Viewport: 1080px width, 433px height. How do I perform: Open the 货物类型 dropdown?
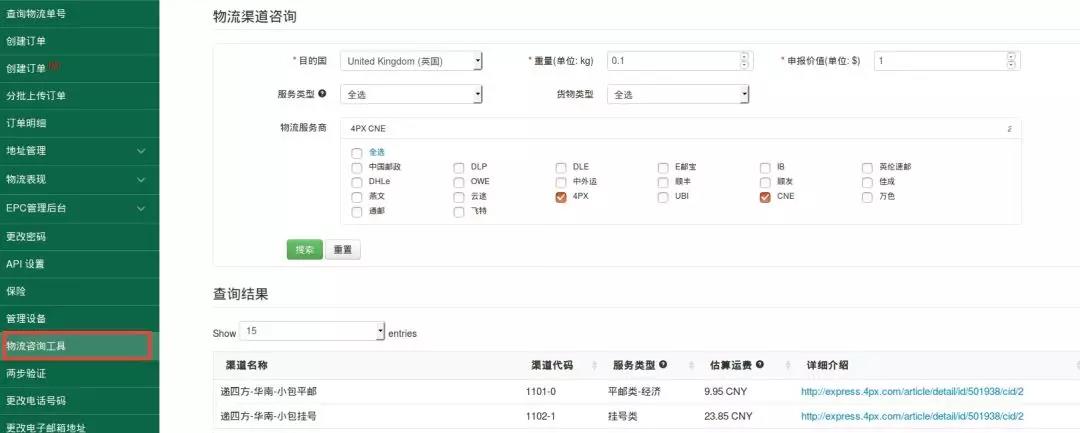coord(677,94)
